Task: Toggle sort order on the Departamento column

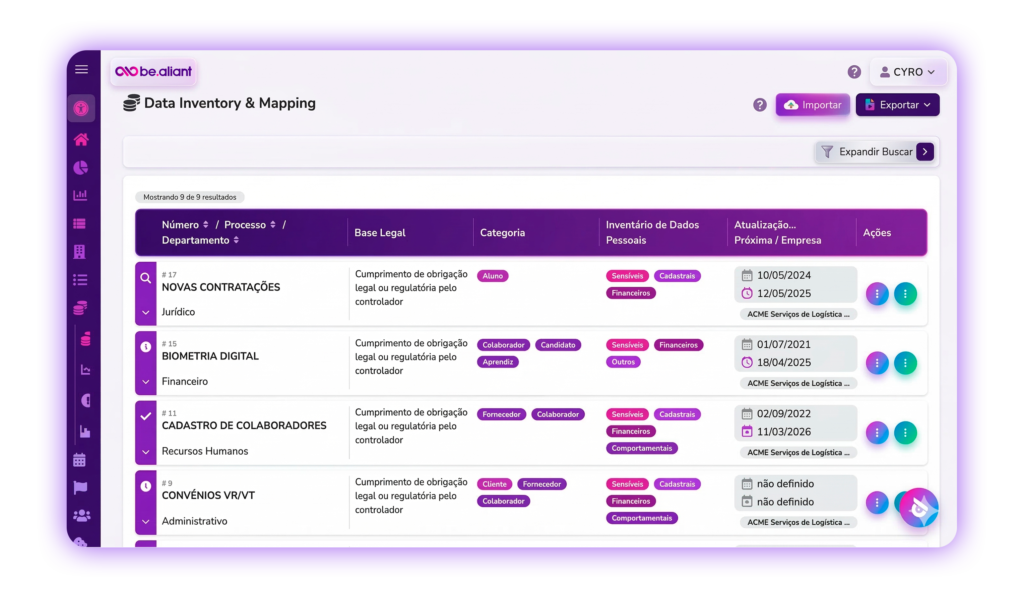Action: pyautogui.click(x=238, y=241)
